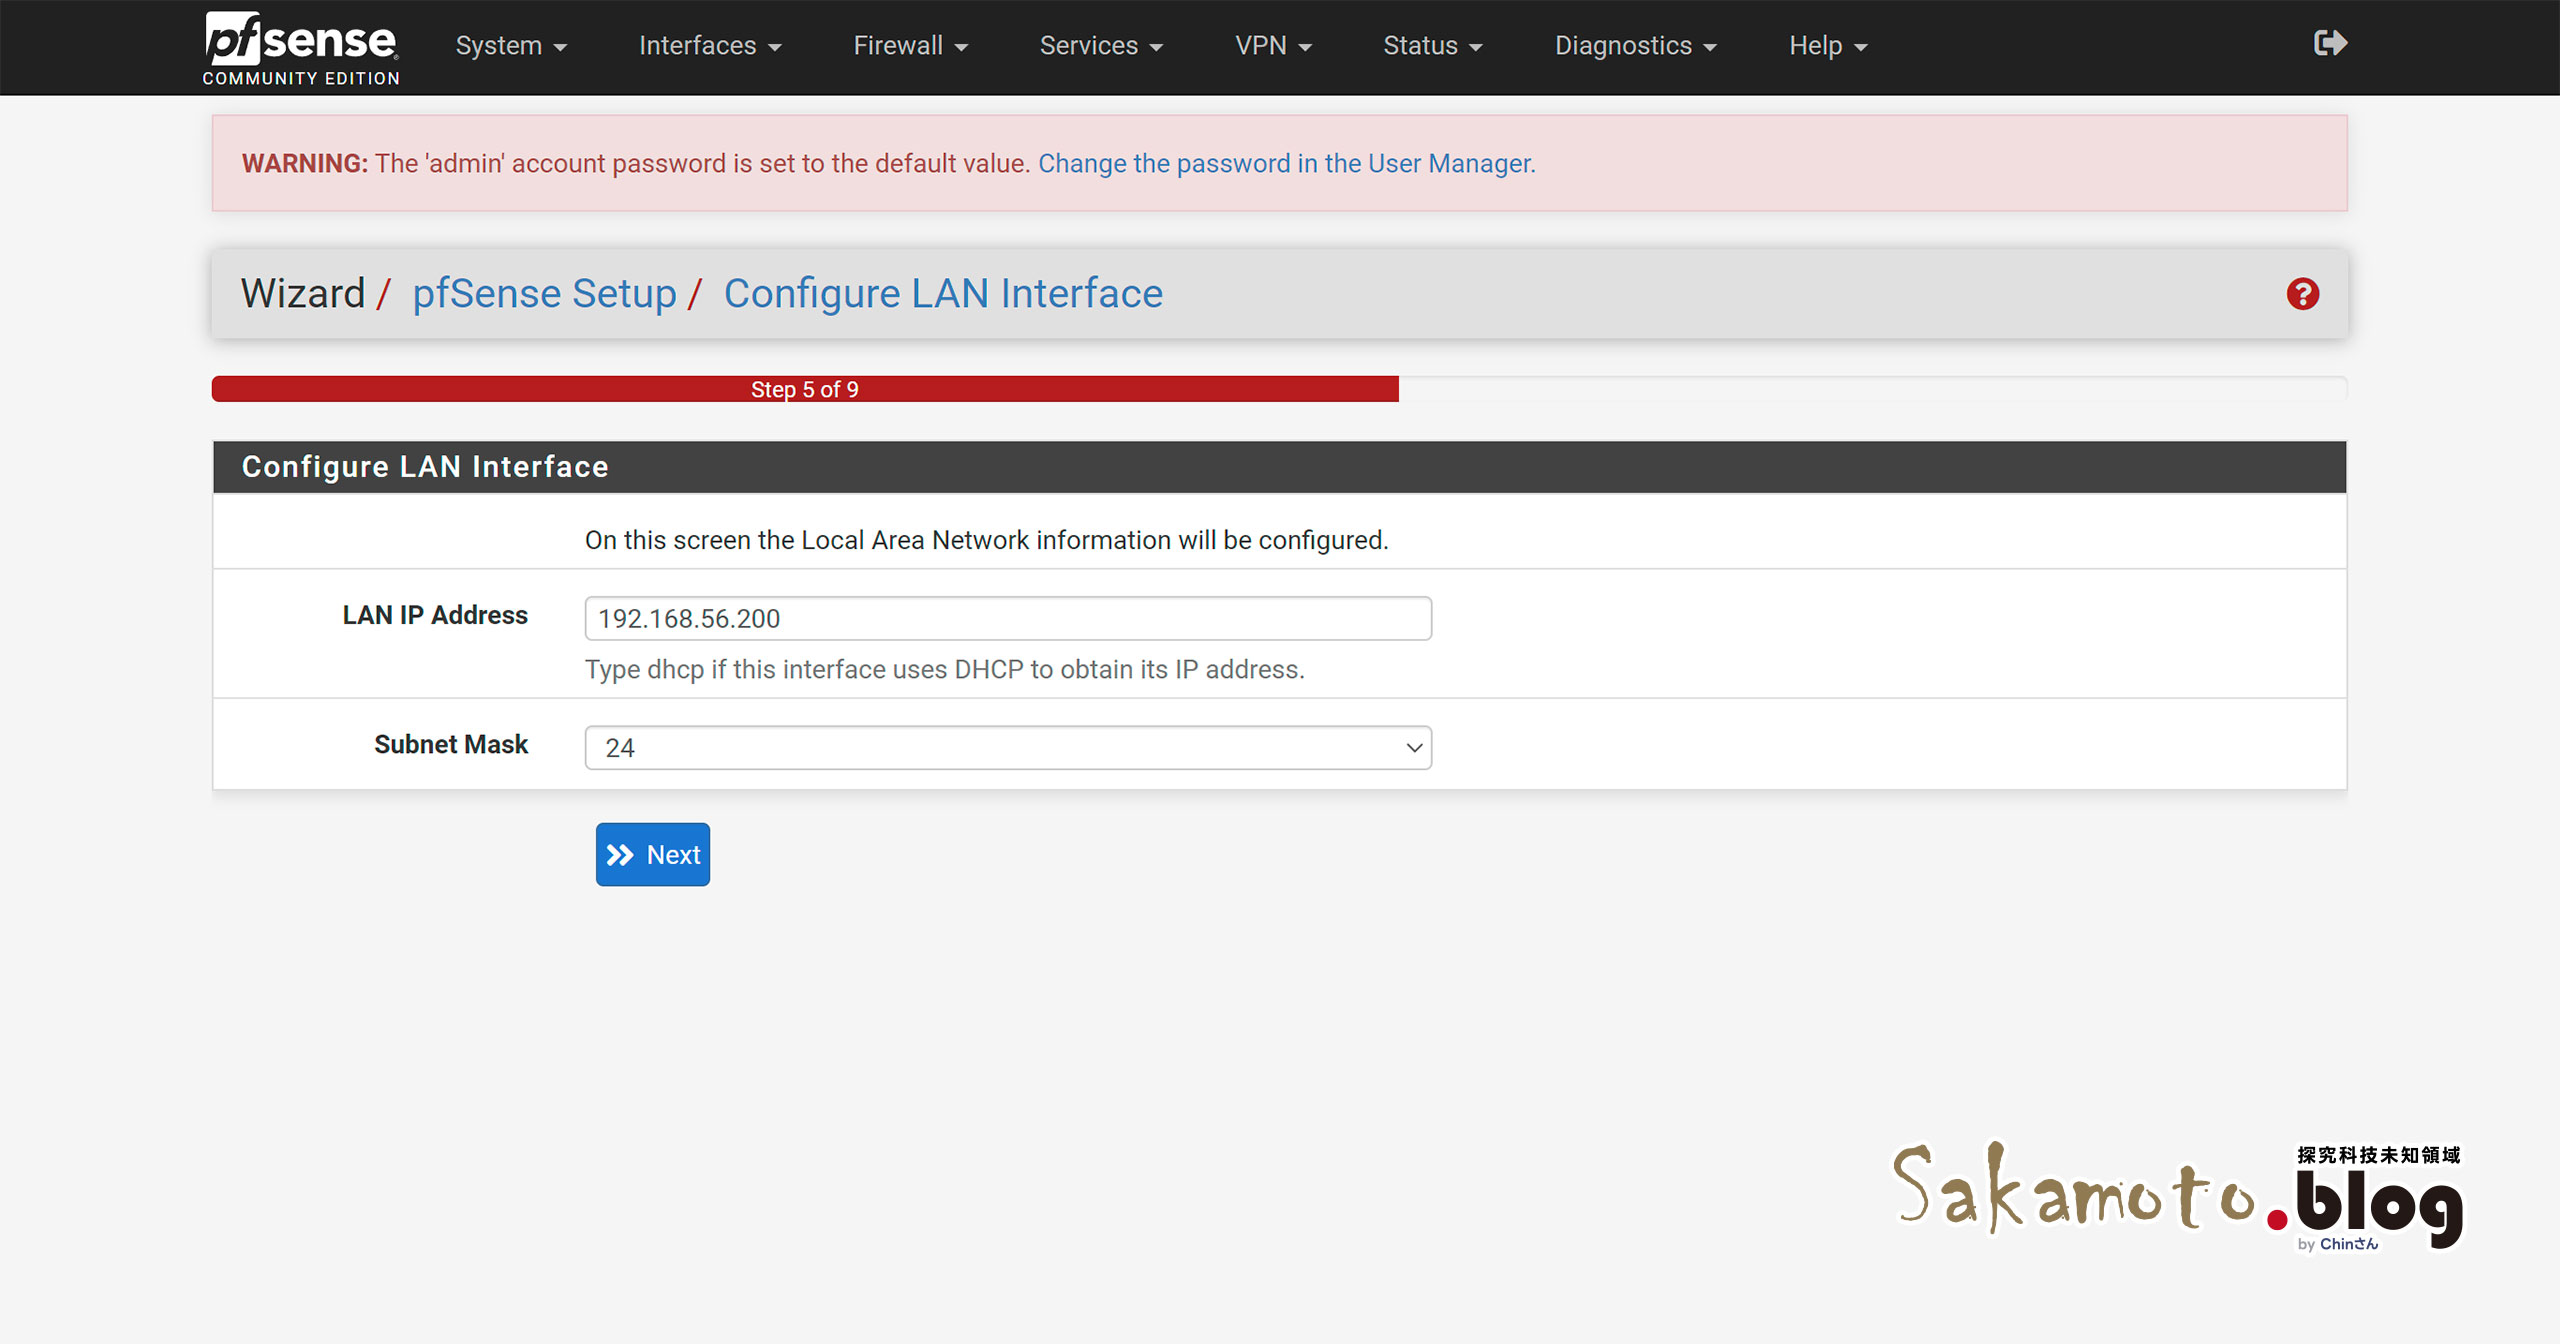Open the Subnet Mask dropdown
The height and width of the screenshot is (1344, 2560).
pos(1008,748)
